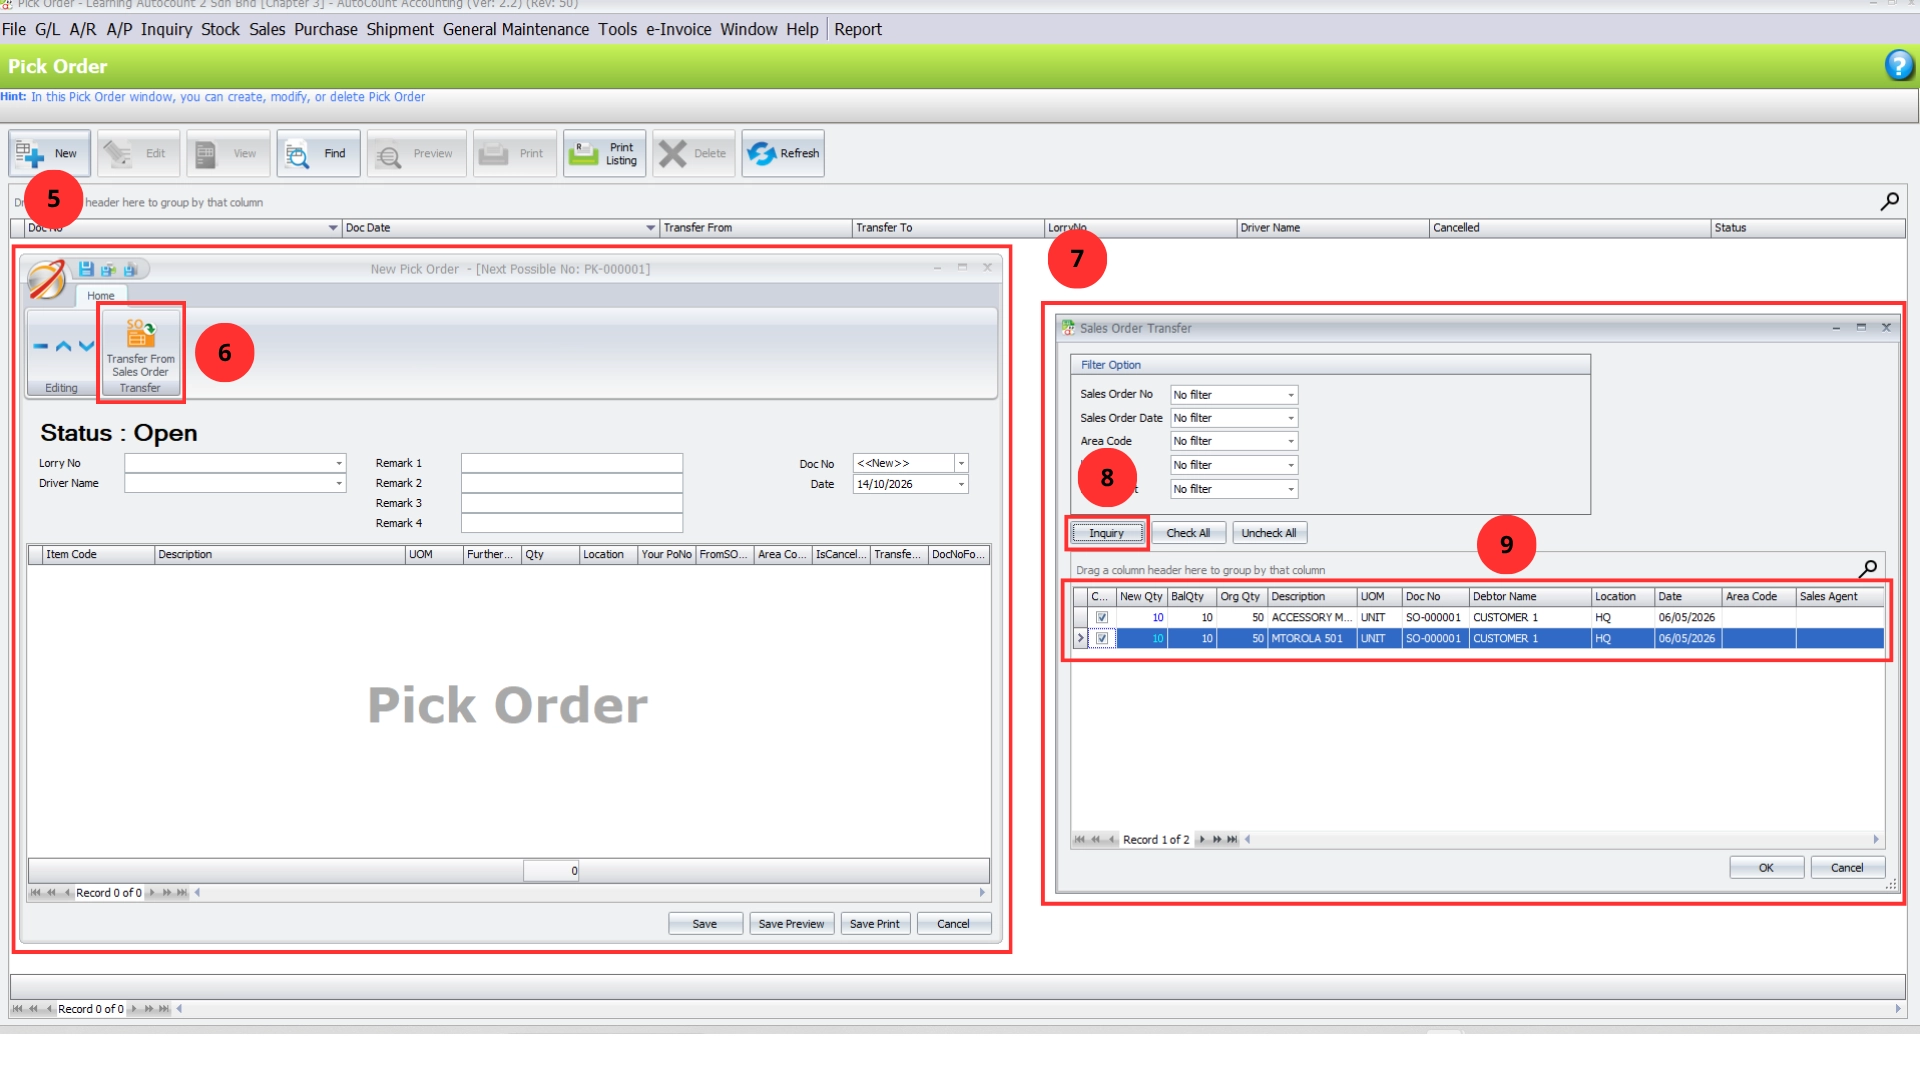The height and width of the screenshot is (1080, 1920).
Task: Uncheck the MTOROLA 501 row checkbox
Action: [x=1102, y=638]
